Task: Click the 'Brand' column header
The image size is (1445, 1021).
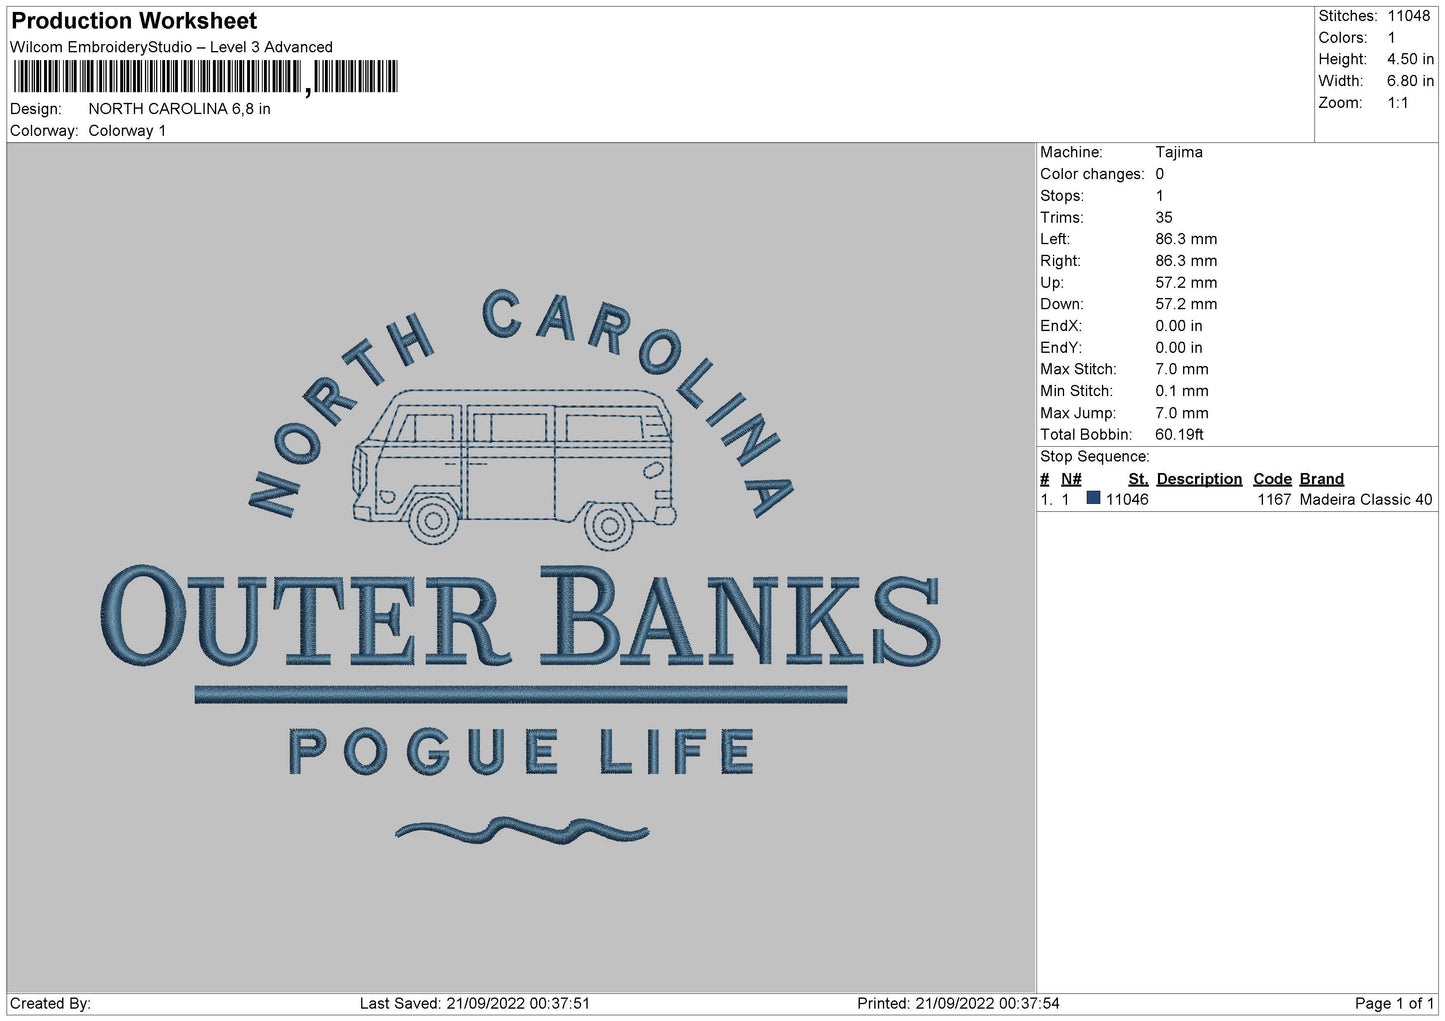Action: 1321,479
